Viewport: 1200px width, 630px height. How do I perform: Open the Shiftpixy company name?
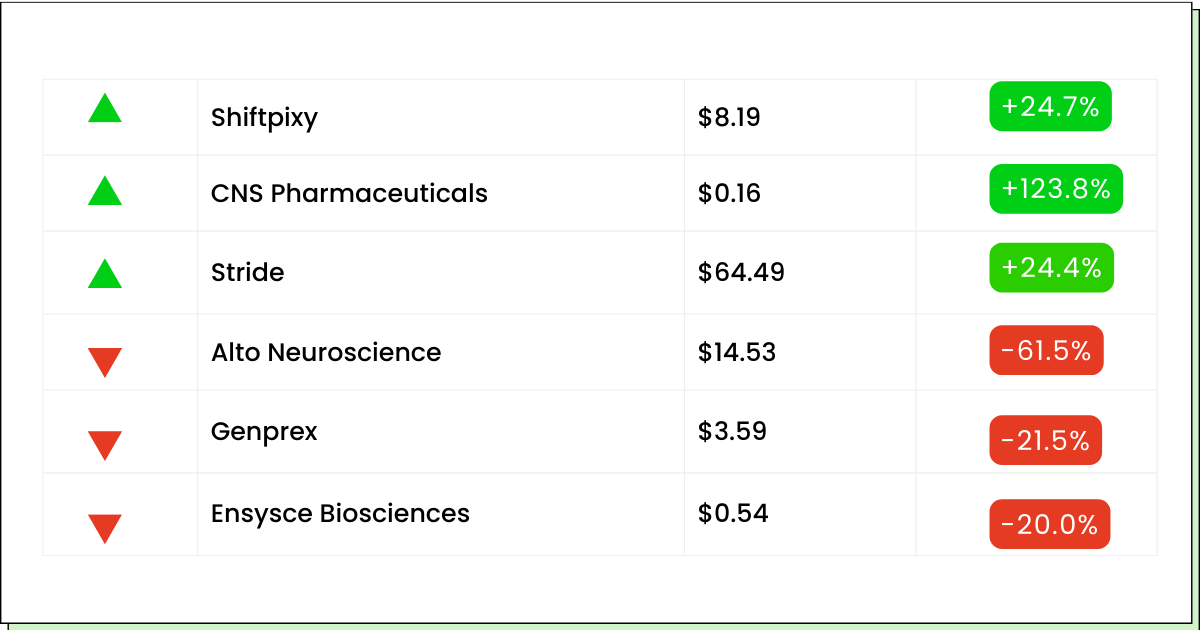(x=264, y=118)
